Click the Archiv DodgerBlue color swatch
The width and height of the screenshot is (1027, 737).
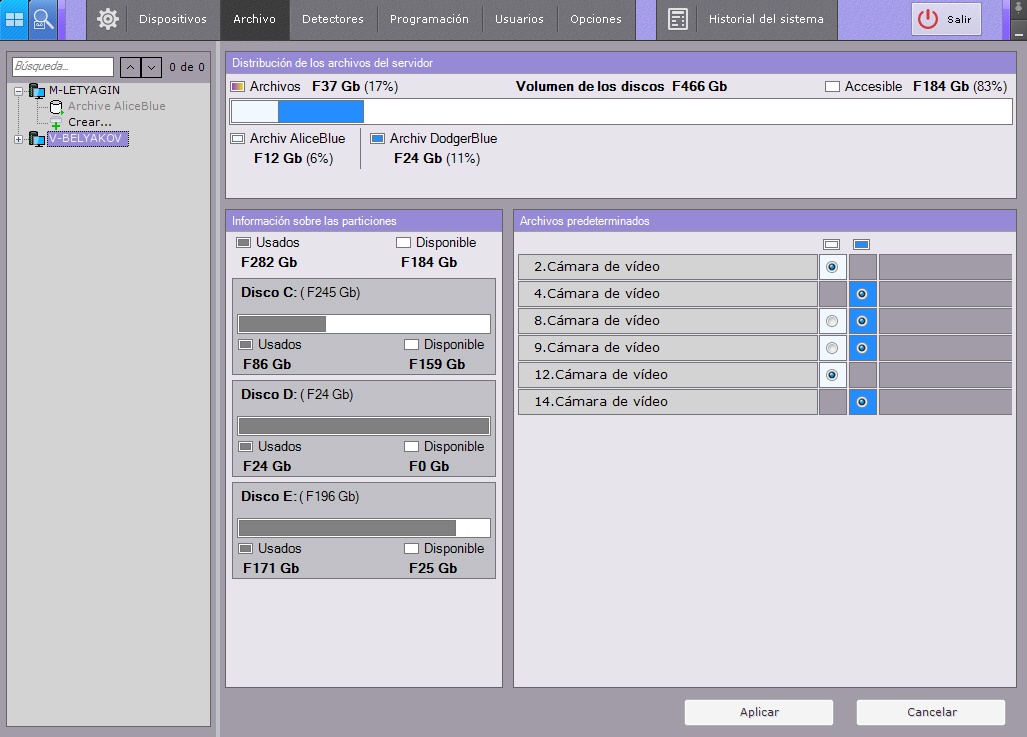click(x=377, y=139)
